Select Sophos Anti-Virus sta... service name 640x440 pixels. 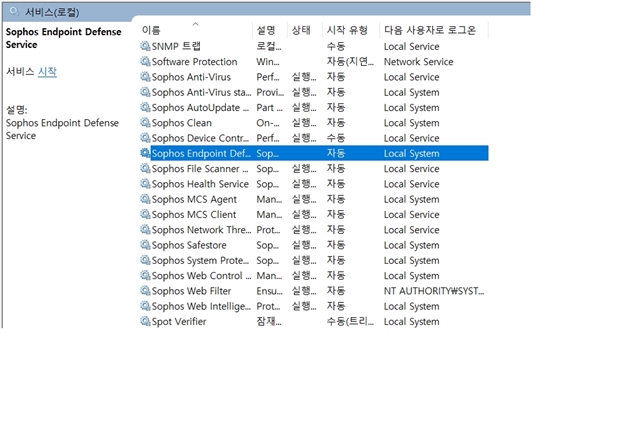[202, 92]
